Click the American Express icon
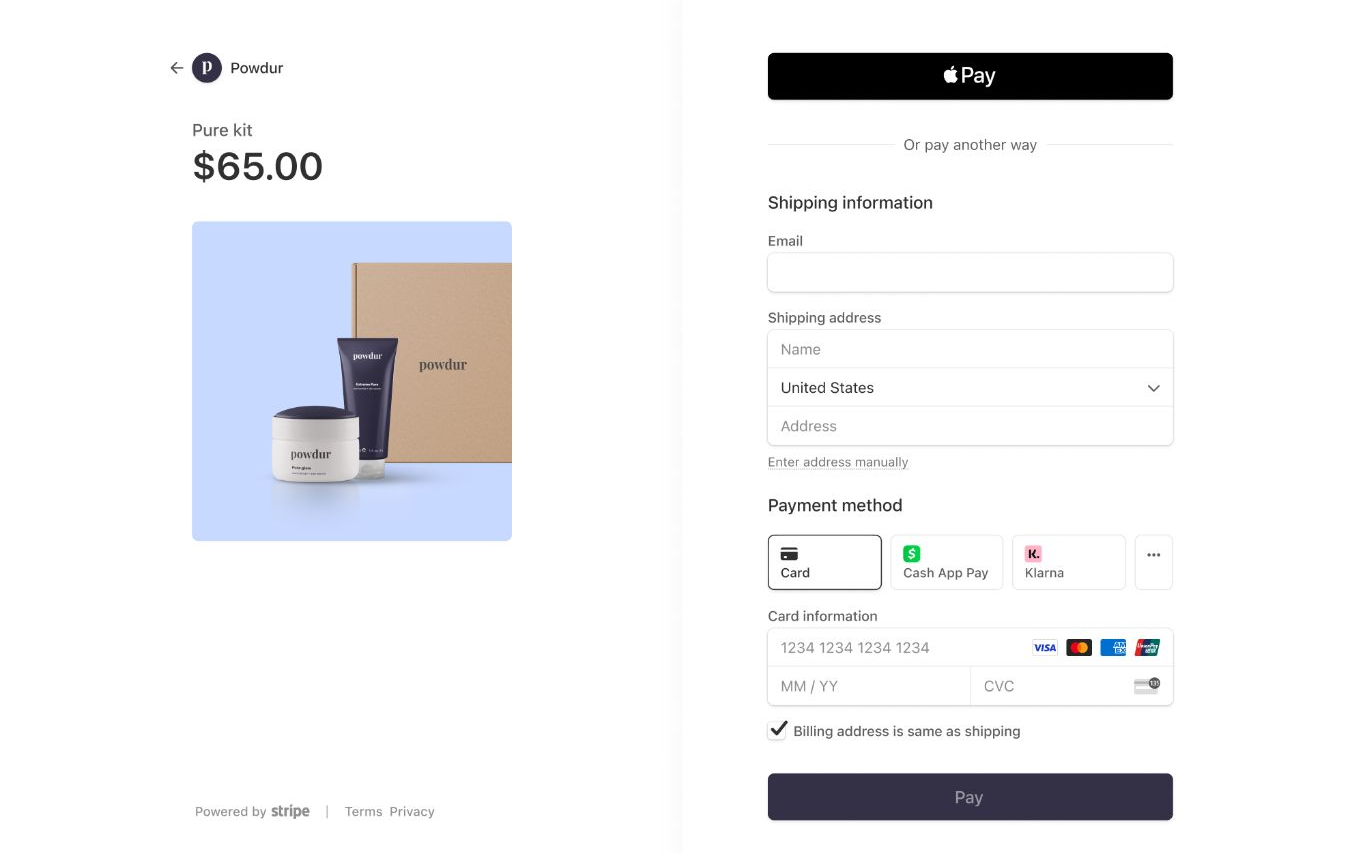Viewport: 1365px width, 853px height. (x=1113, y=648)
